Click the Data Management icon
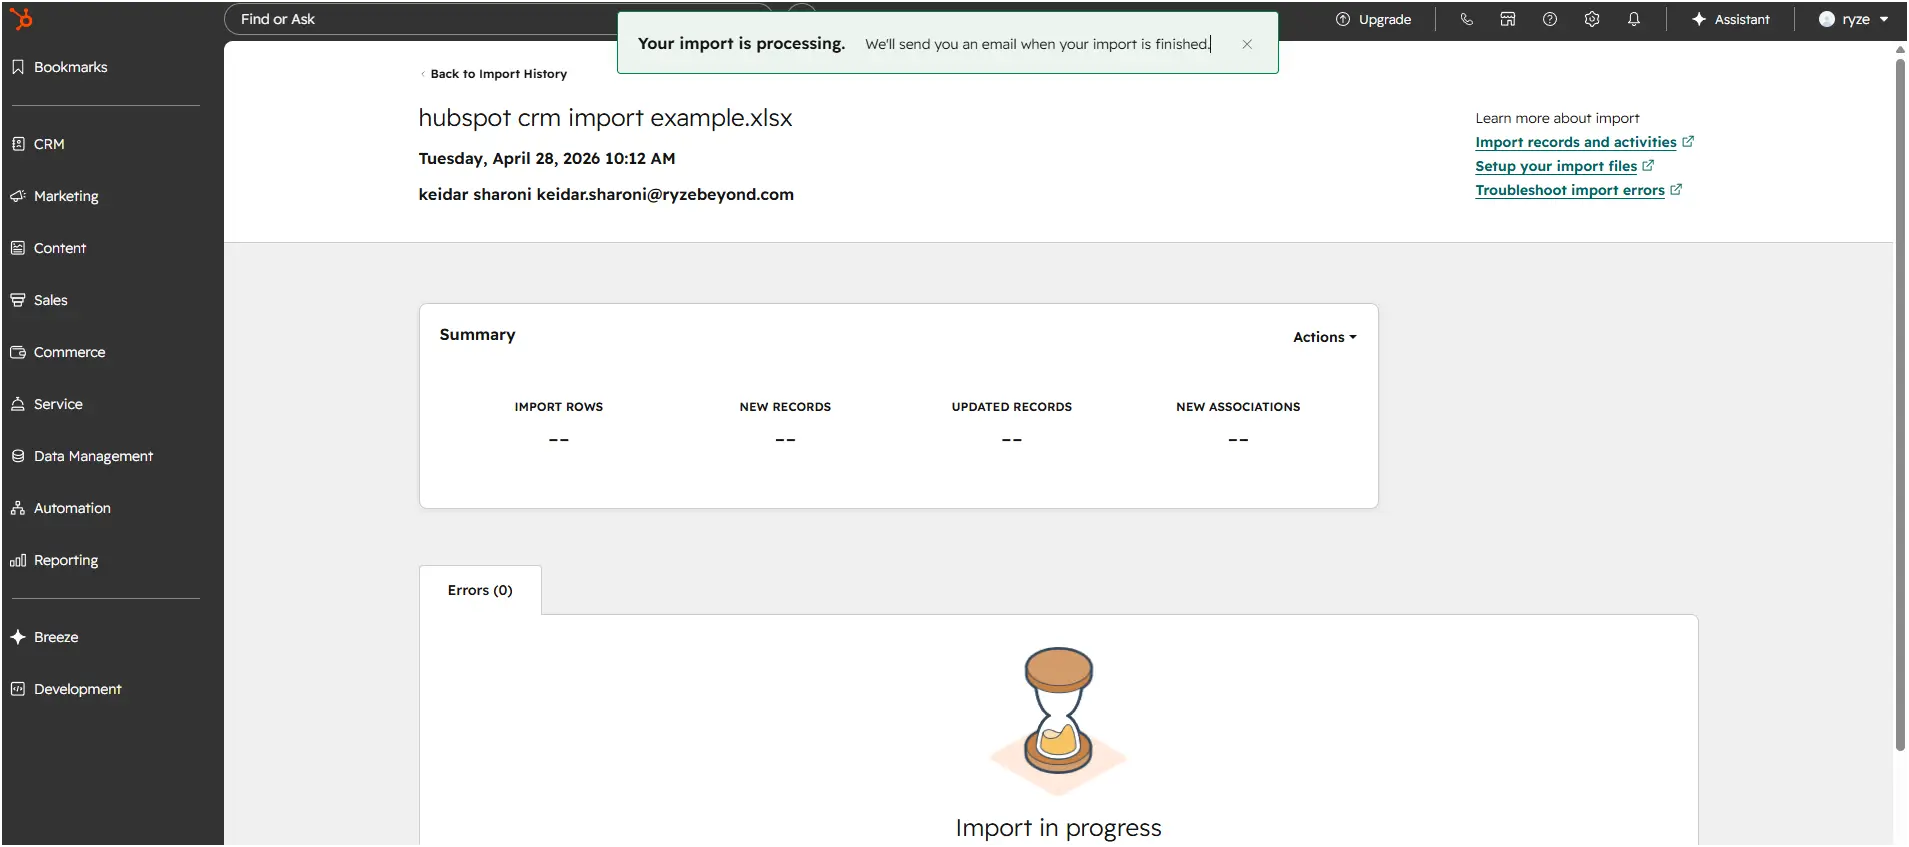Screen dimensions: 1909x847 pos(18,456)
